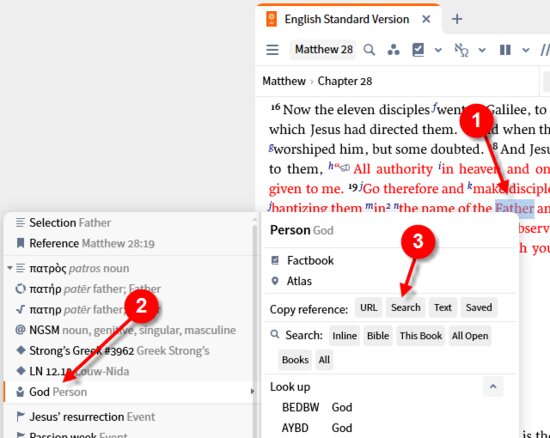Click footnote marker h before All authority
This screenshot has width=550, height=438.
click(331, 166)
